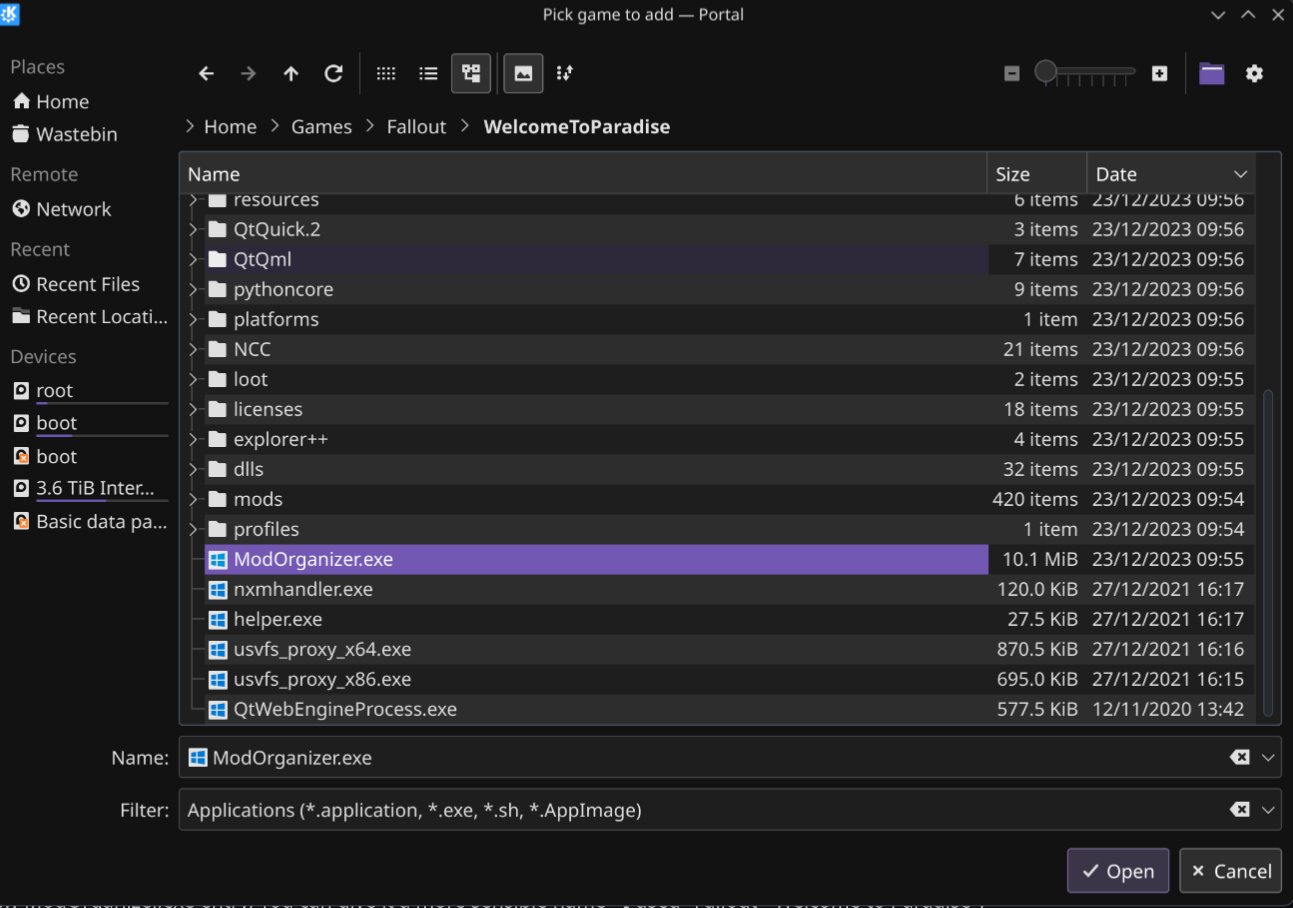Decrease icon size with minus button
The height and width of the screenshot is (908, 1293).
[1012, 73]
